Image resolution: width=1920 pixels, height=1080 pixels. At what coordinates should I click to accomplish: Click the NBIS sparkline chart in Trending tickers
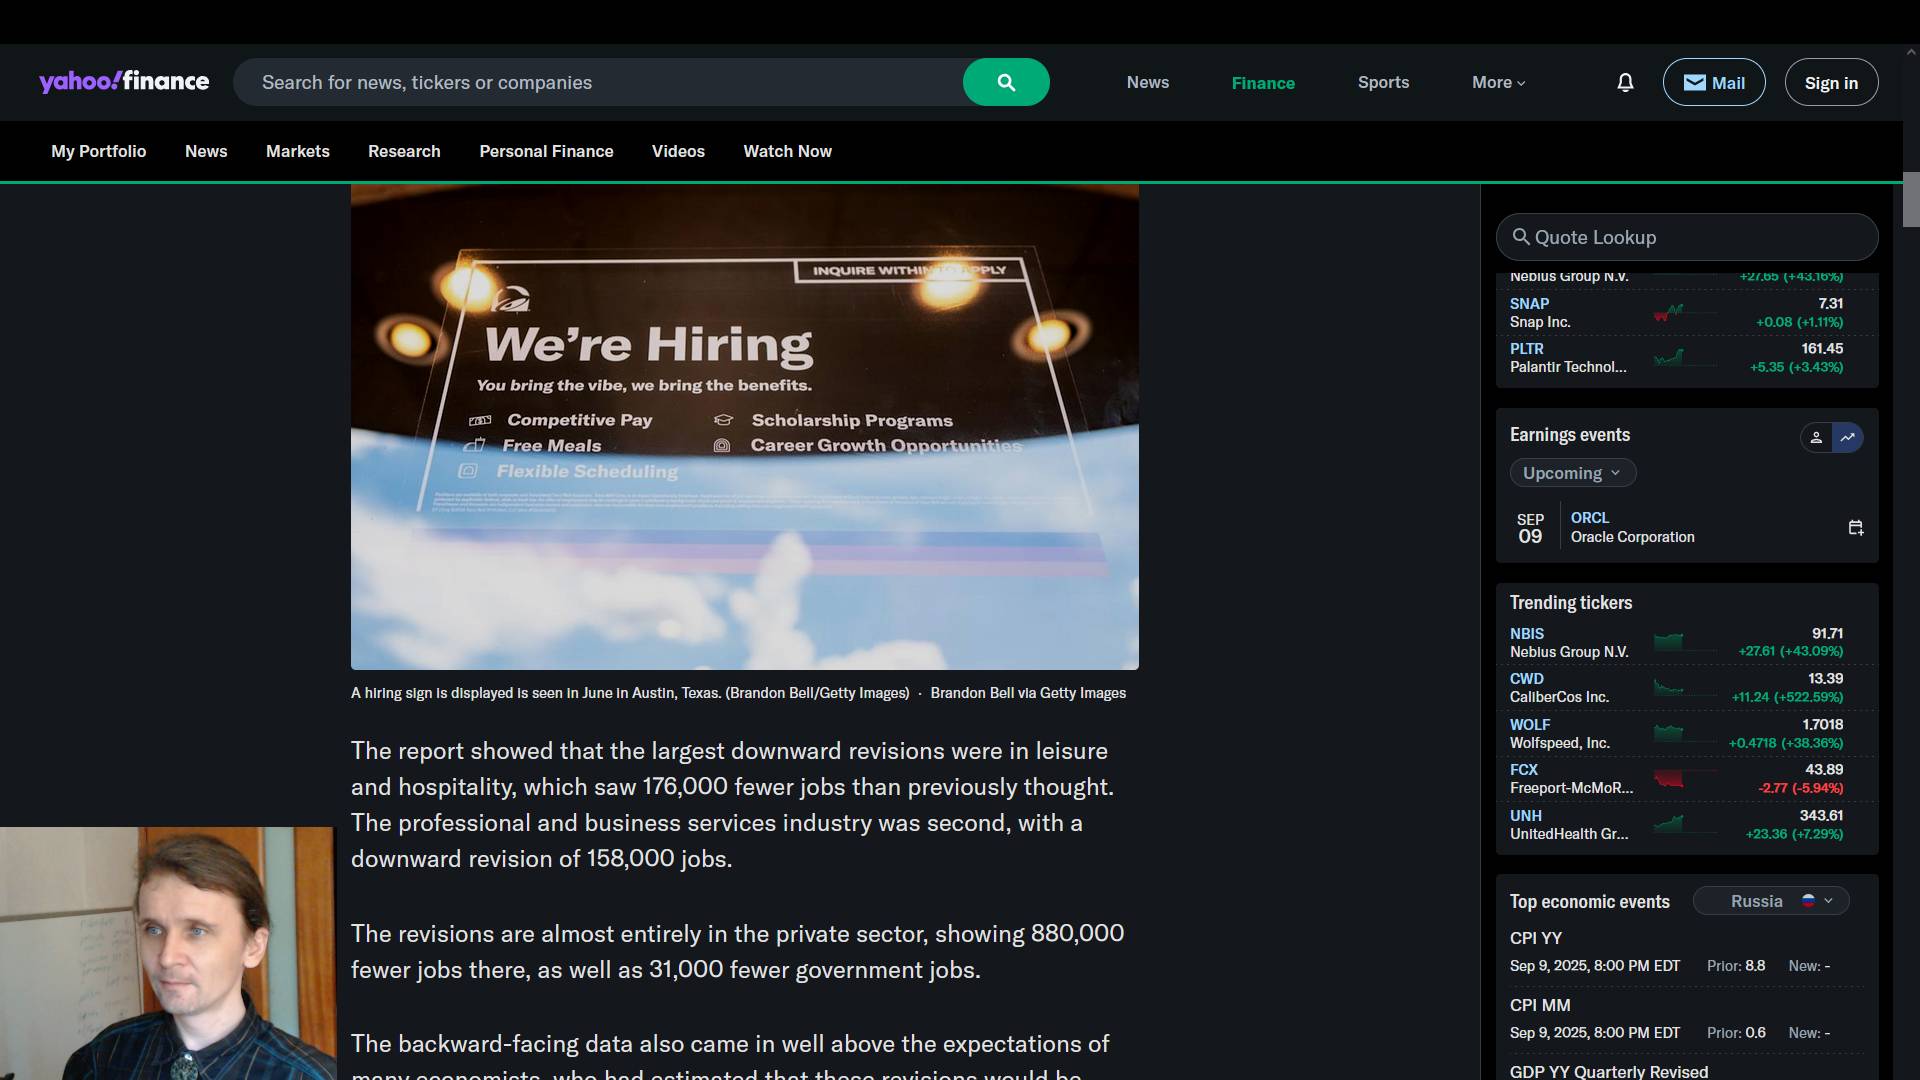tap(1669, 642)
